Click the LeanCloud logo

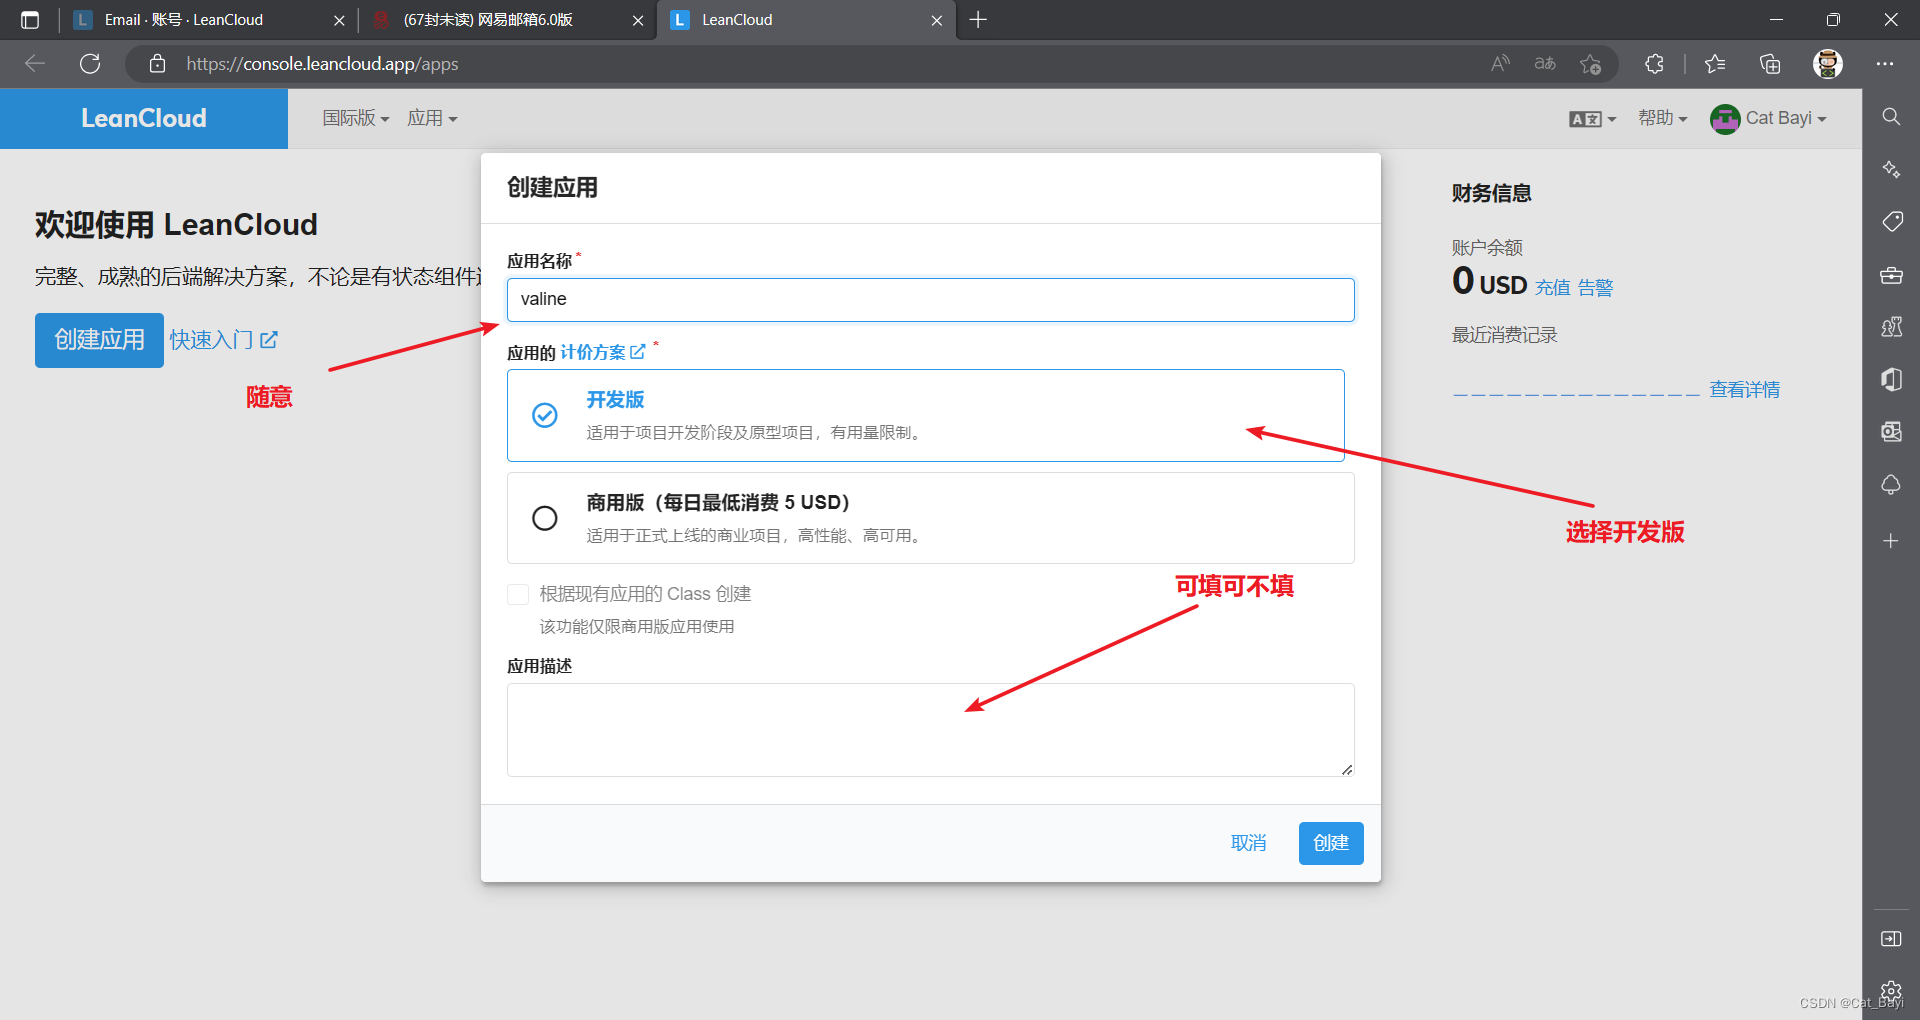tap(144, 118)
